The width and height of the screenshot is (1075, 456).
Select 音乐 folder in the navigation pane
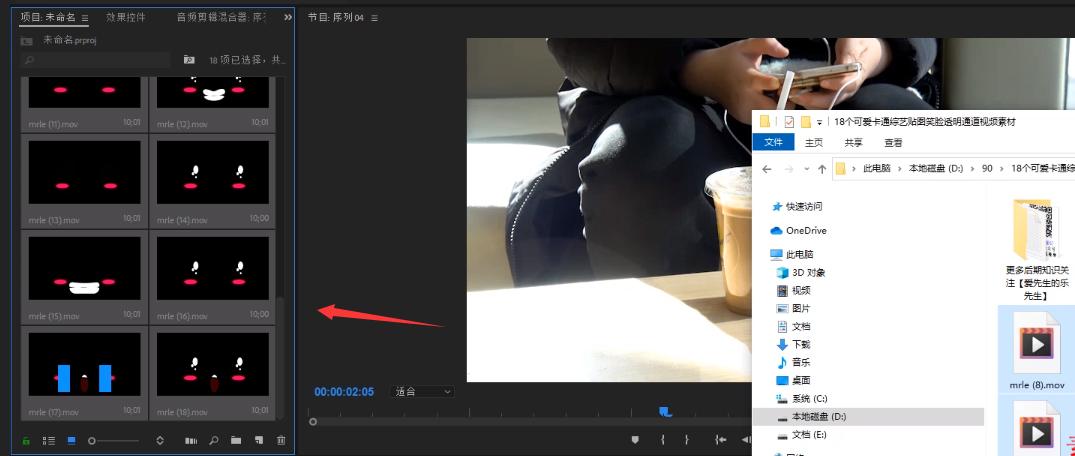[801, 362]
